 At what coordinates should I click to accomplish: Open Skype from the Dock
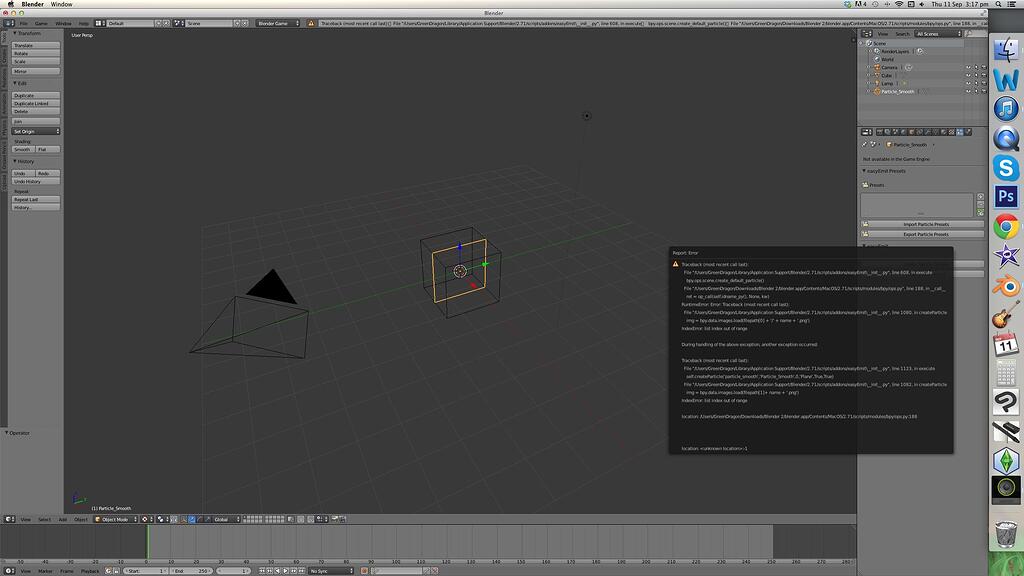[1006, 168]
